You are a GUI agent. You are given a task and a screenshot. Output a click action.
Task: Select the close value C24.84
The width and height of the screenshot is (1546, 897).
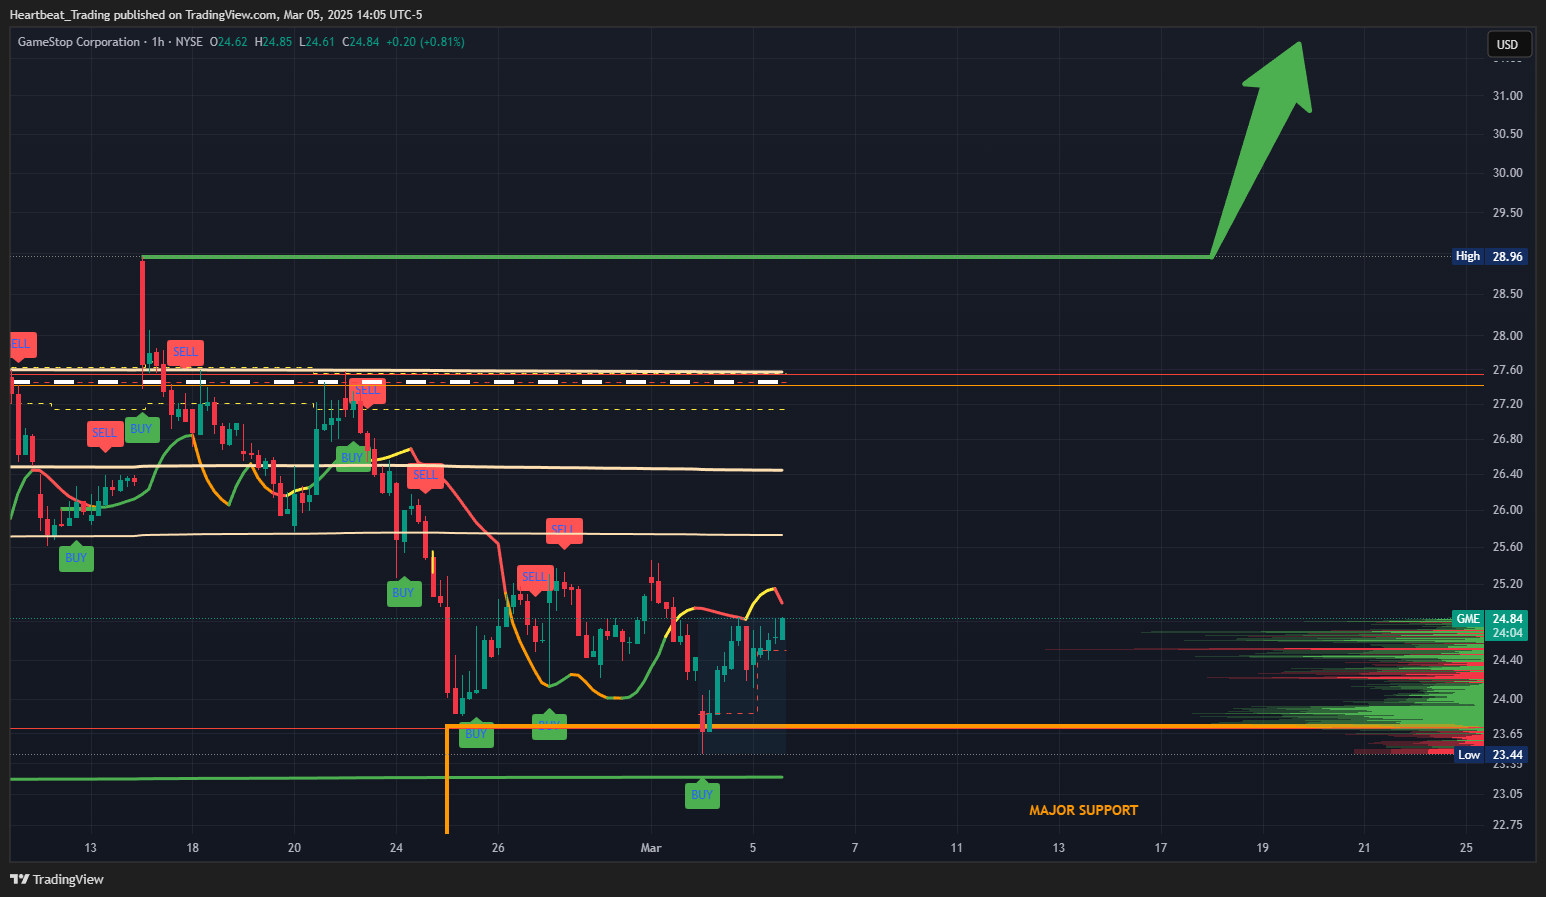coord(361,42)
